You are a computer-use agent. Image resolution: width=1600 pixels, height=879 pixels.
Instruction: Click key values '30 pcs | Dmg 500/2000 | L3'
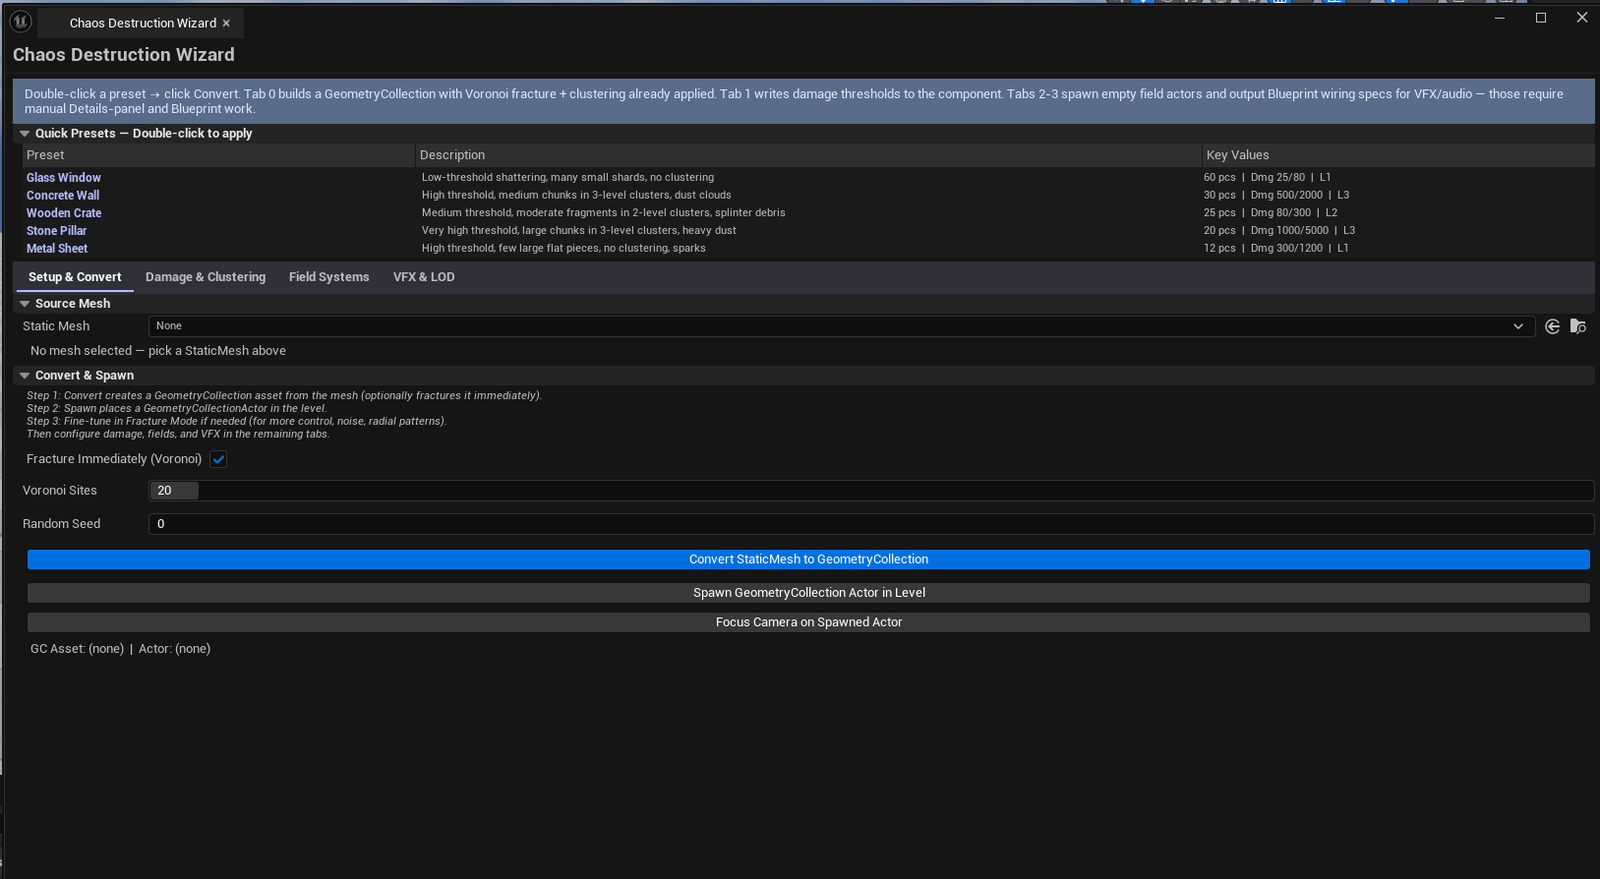pos(1276,196)
